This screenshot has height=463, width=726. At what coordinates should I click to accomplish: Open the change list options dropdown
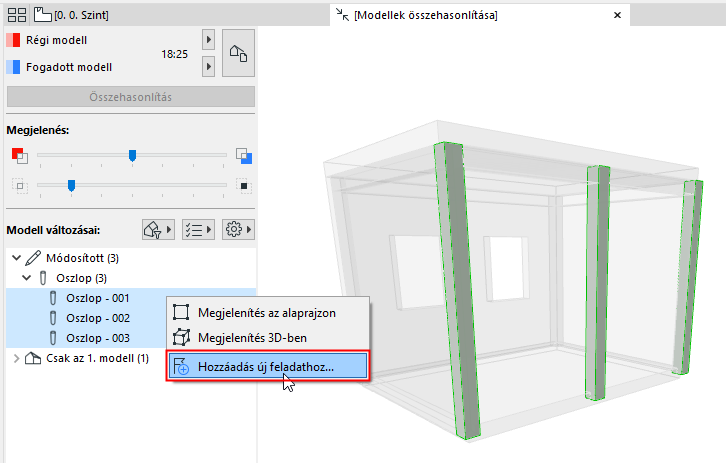[198, 230]
